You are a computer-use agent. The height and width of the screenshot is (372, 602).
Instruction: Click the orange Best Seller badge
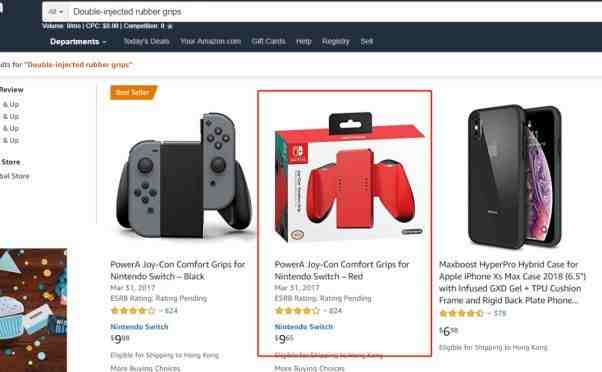coord(133,93)
